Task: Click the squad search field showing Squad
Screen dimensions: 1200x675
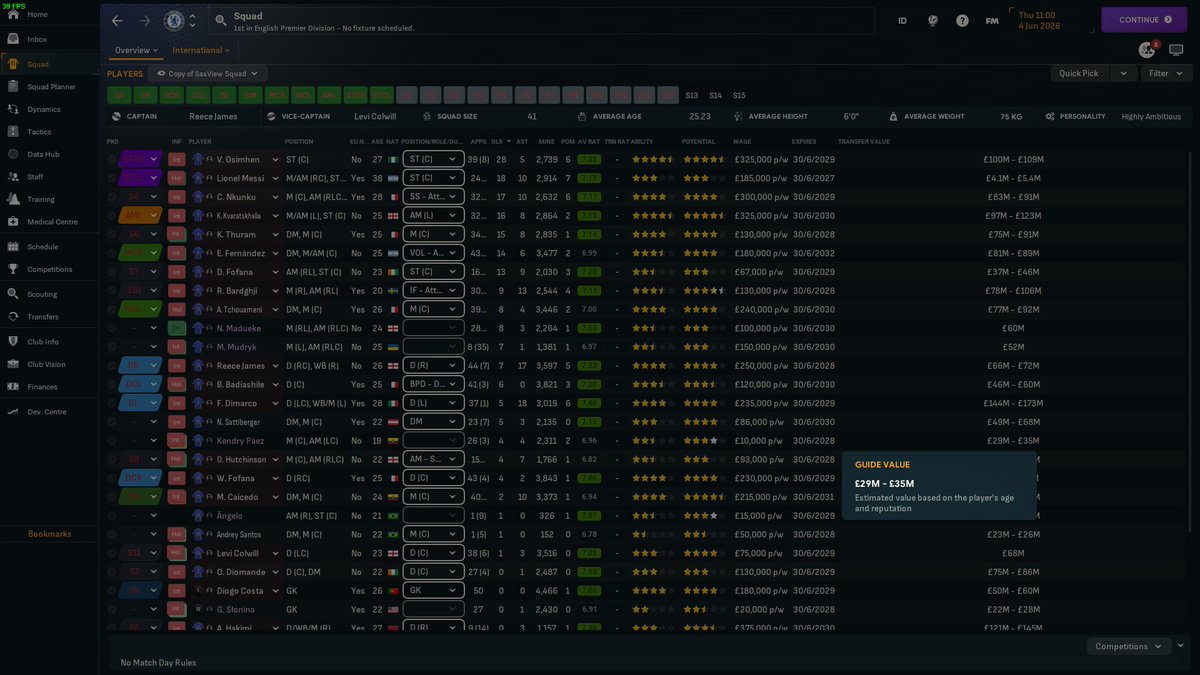Action: point(540,21)
